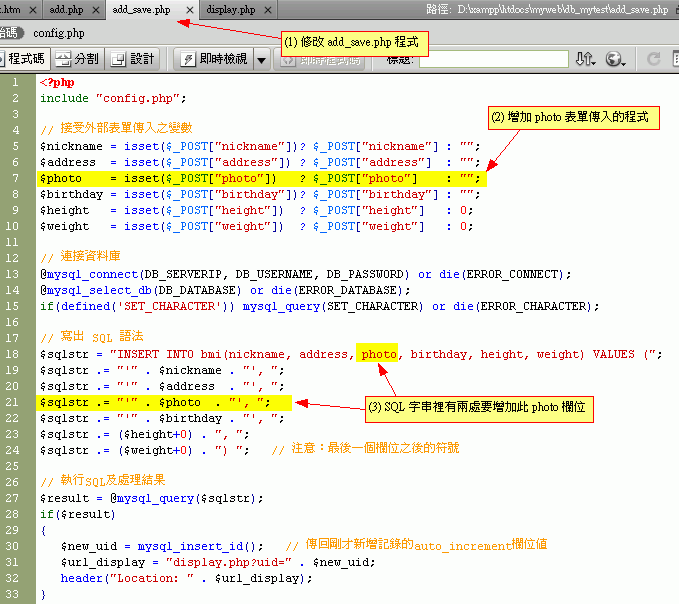Close the add_save.php document tab
679x604 pixels.
coord(190,10)
